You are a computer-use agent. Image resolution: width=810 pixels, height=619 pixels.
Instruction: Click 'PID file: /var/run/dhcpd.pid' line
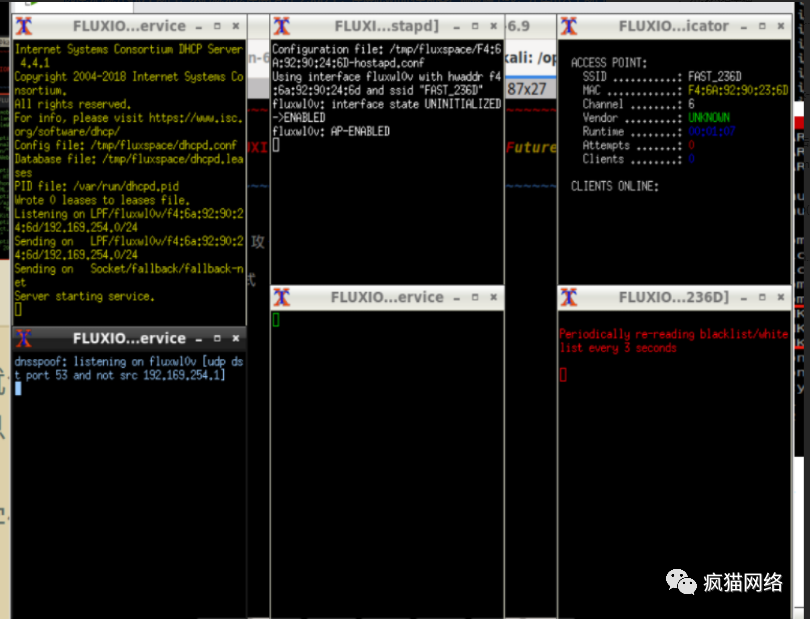[97, 186]
